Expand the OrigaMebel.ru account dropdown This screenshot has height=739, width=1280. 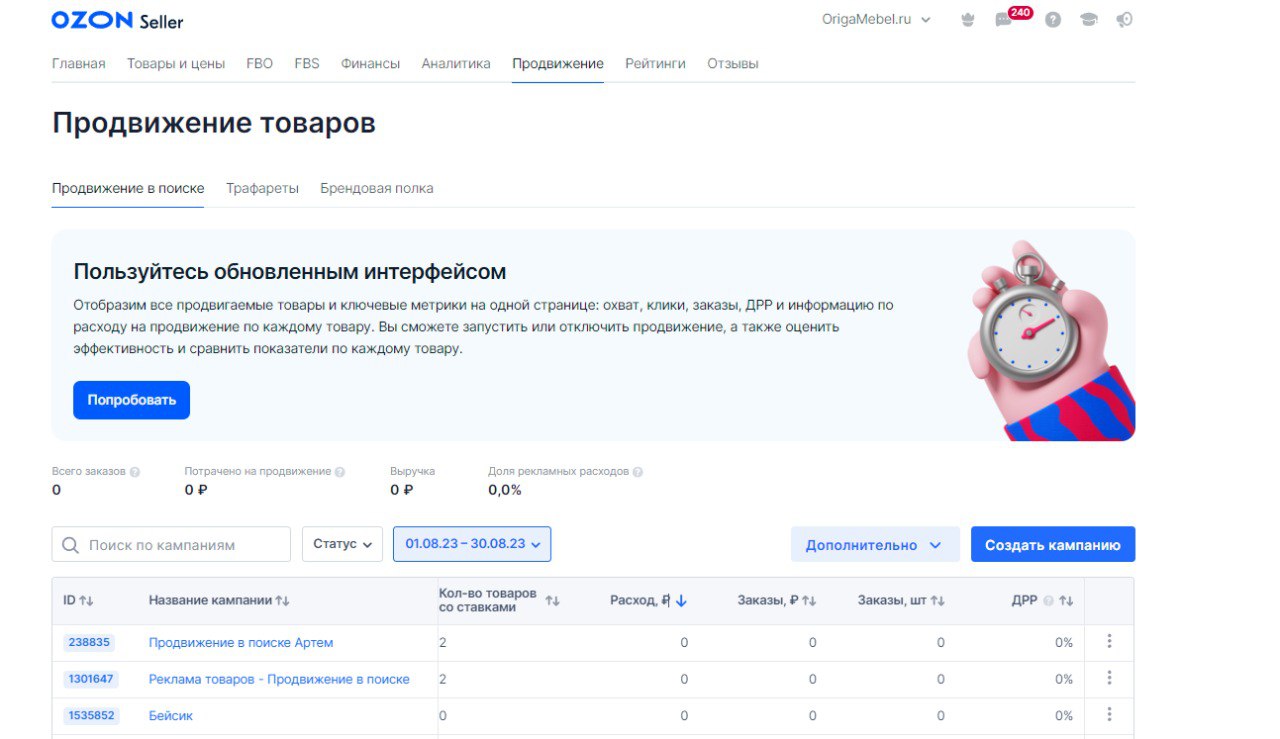(876, 19)
